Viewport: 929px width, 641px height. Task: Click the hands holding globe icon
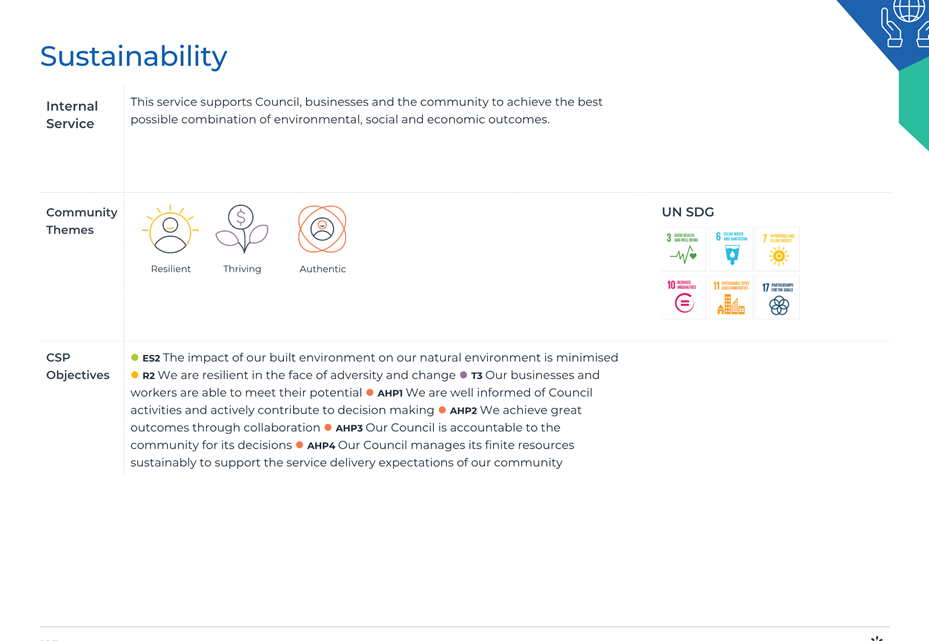[905, 23]
